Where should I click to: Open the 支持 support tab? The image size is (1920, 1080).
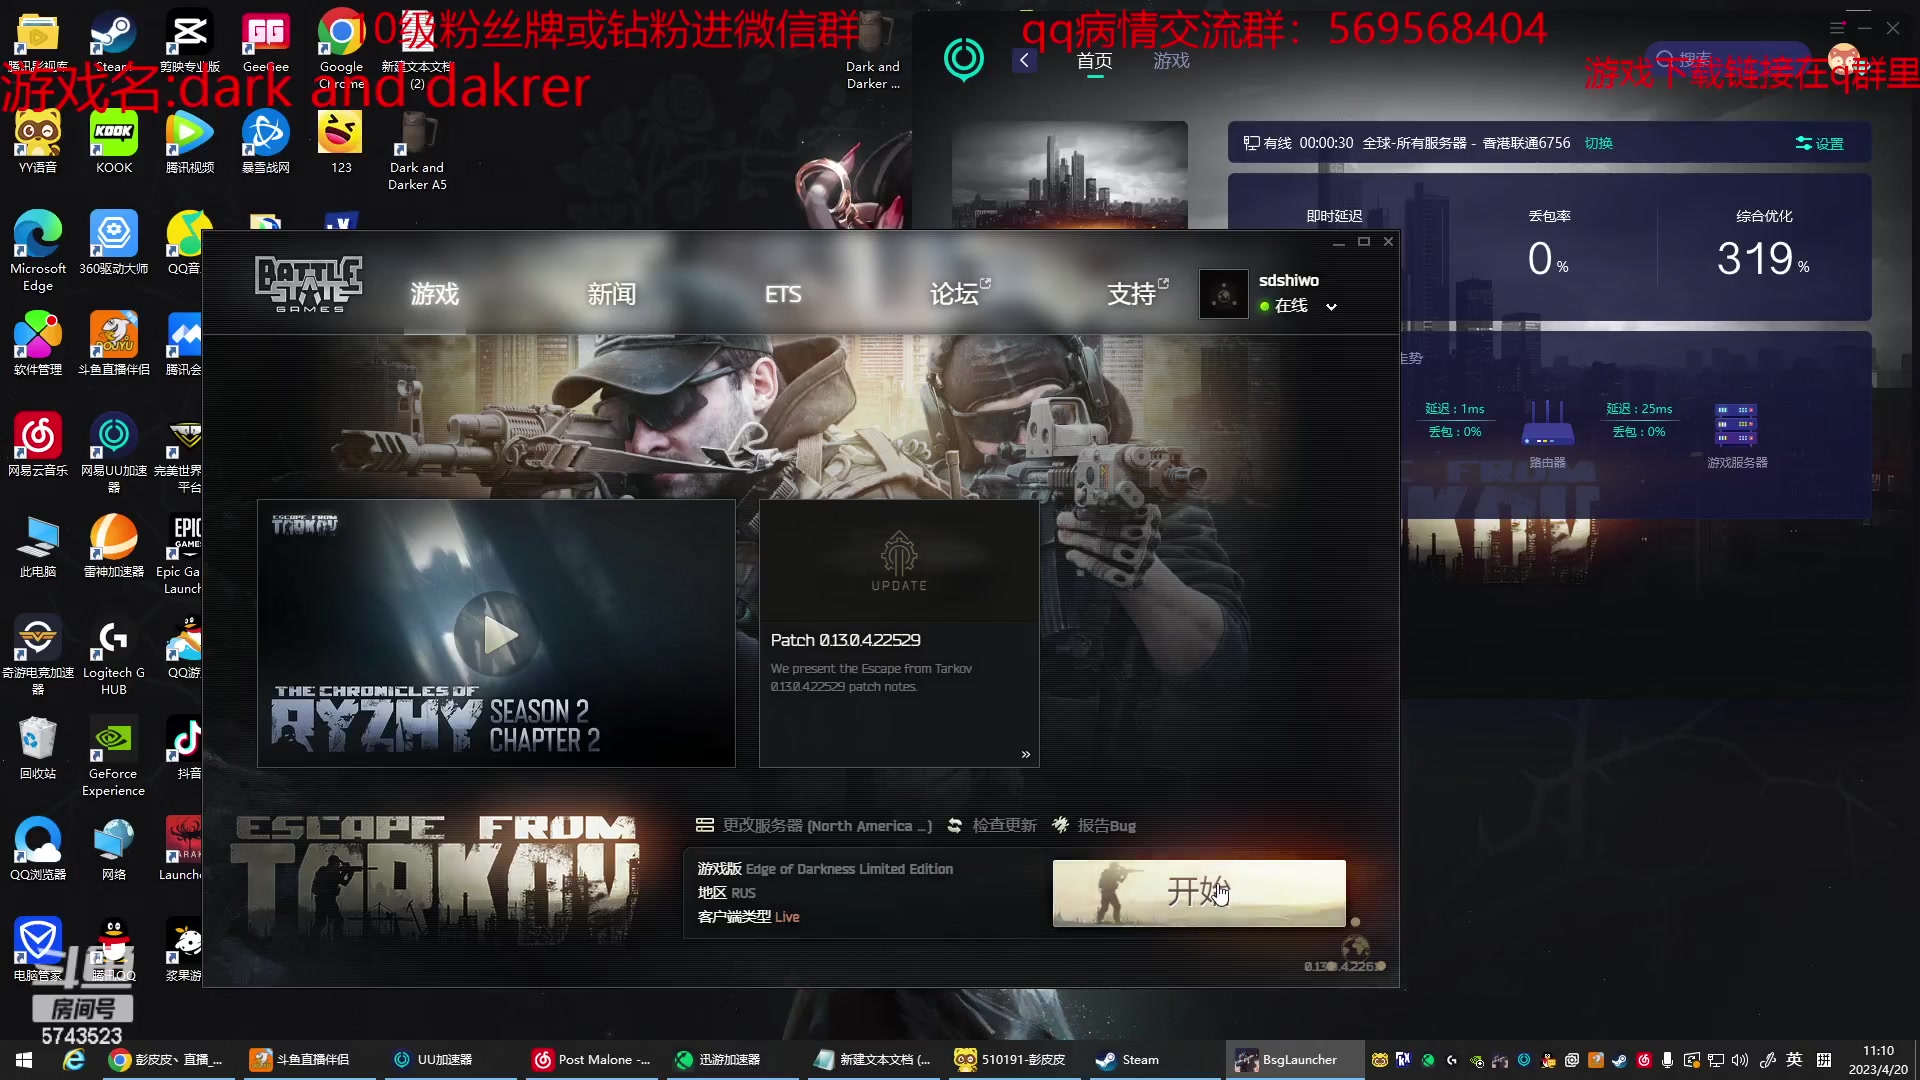[x=1137, y=293]
